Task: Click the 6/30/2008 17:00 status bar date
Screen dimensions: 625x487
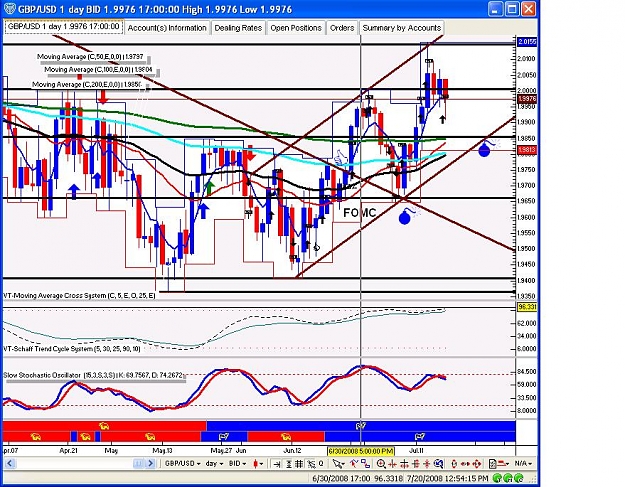Action: click(341, 478)
